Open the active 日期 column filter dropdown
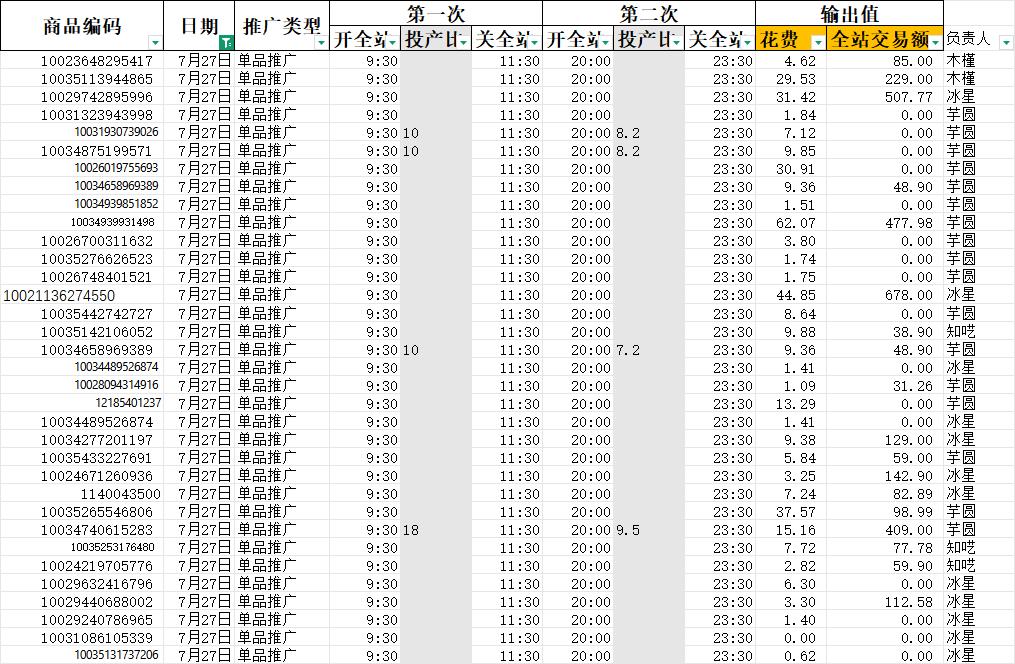1015x664 pixels. pos(226,43)
